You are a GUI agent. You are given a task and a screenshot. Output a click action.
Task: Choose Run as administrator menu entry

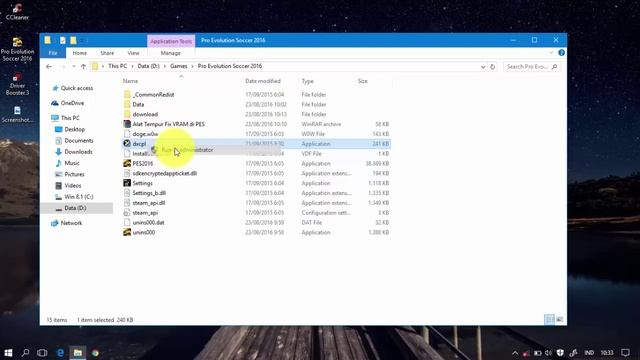[187, 150]
